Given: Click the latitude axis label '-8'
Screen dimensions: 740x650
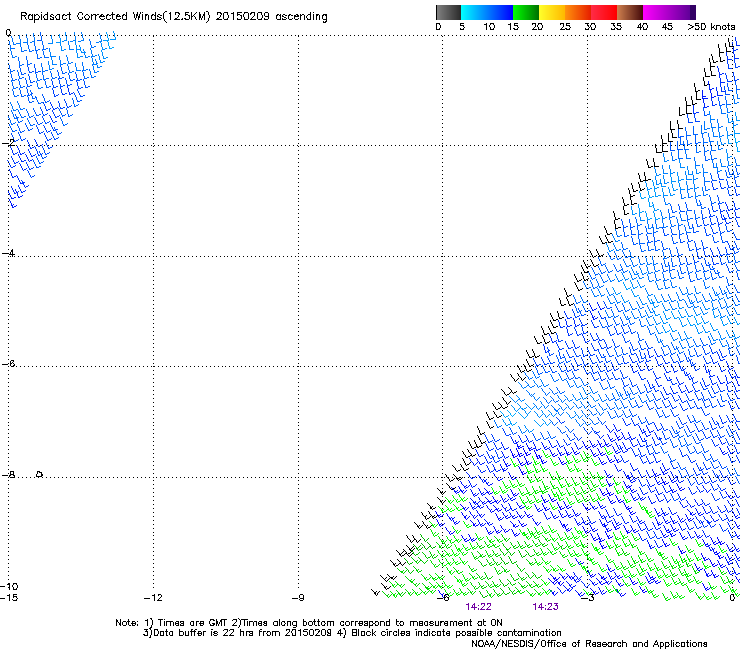Looking at the screenshot, I should point(8,475).
